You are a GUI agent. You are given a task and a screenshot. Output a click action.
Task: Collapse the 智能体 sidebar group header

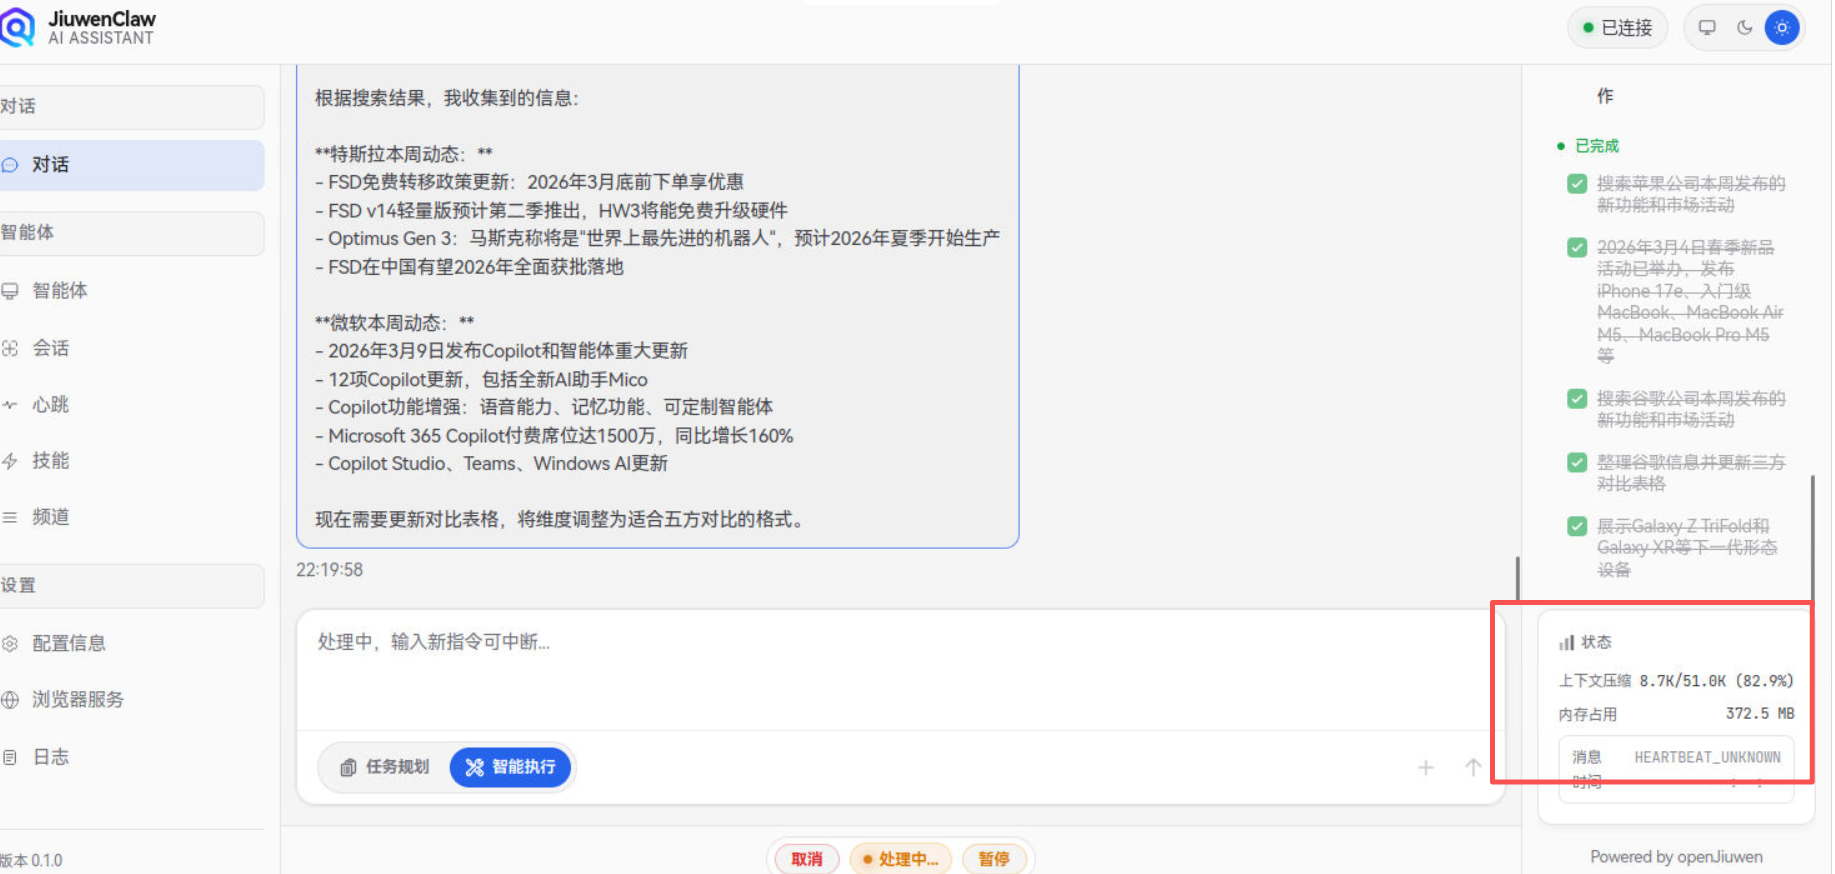pos(132,233)
